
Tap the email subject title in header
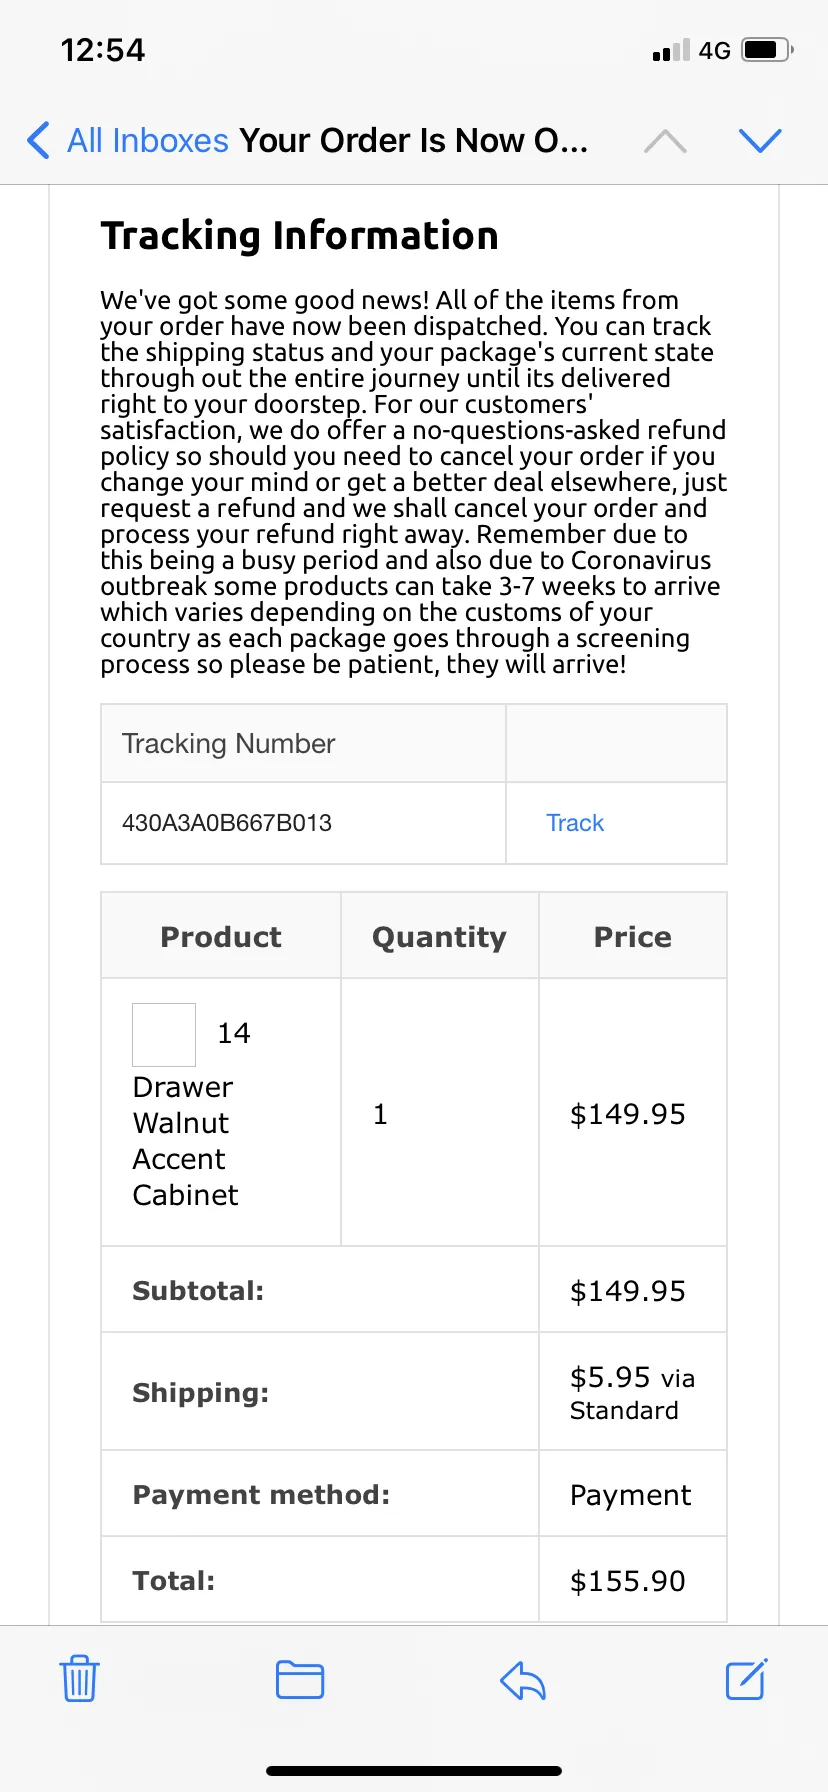coord(413,140)
